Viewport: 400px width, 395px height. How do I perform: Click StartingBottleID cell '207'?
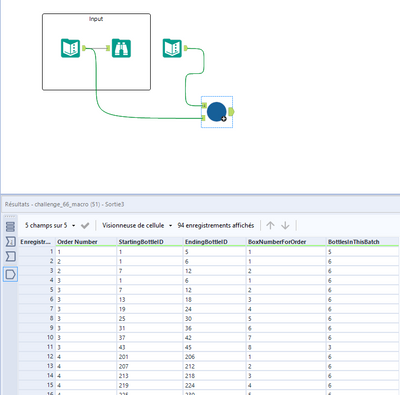click(x=150, y=366)
